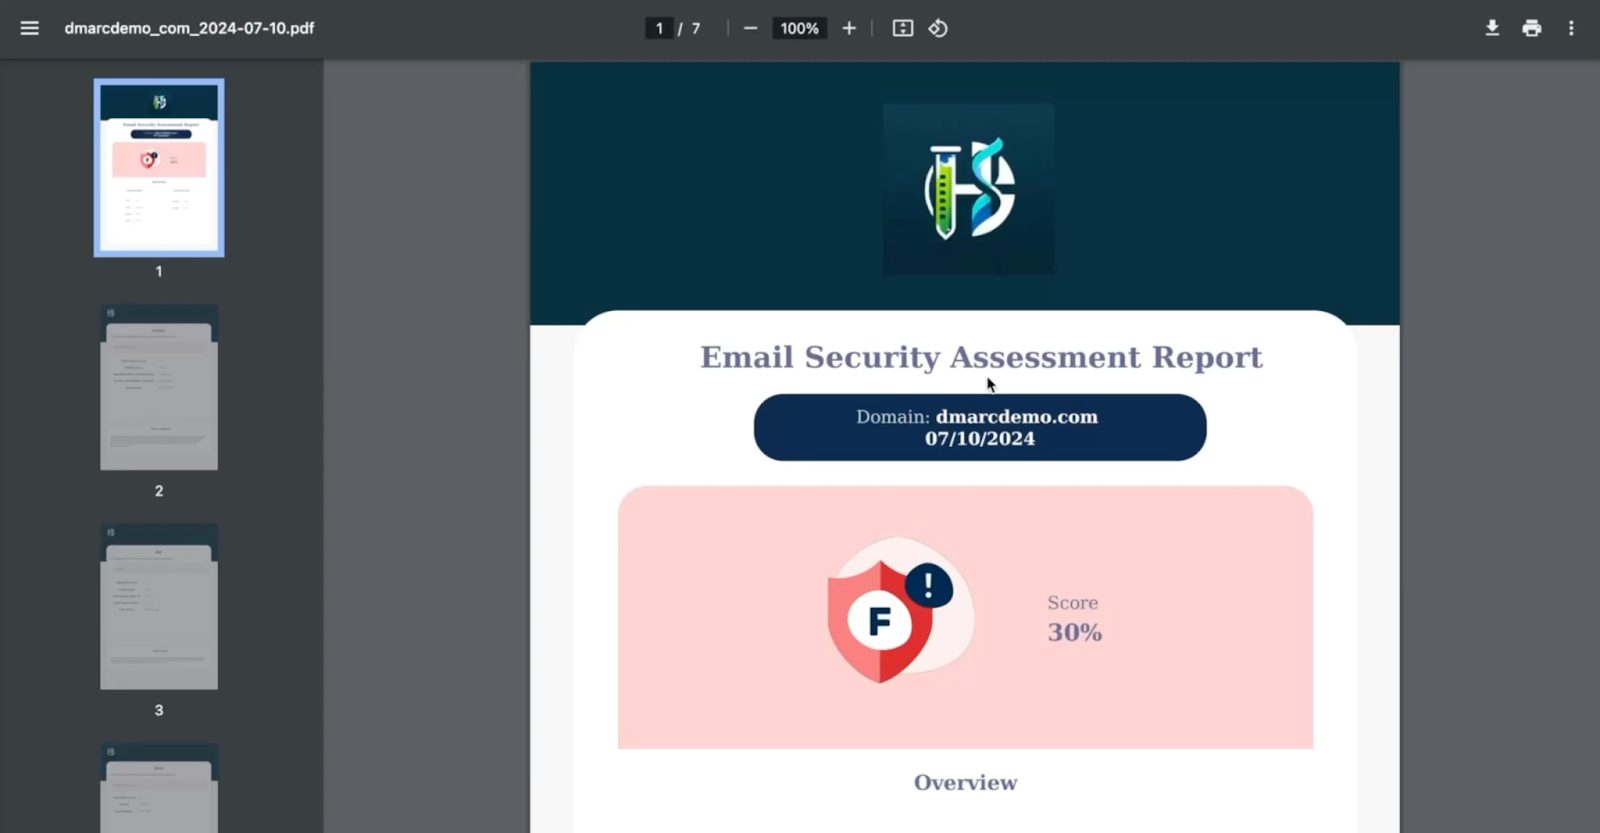The image size is (1600, 833).
Task: Click the 100% zoom level field
Action: tap(799, 28)
